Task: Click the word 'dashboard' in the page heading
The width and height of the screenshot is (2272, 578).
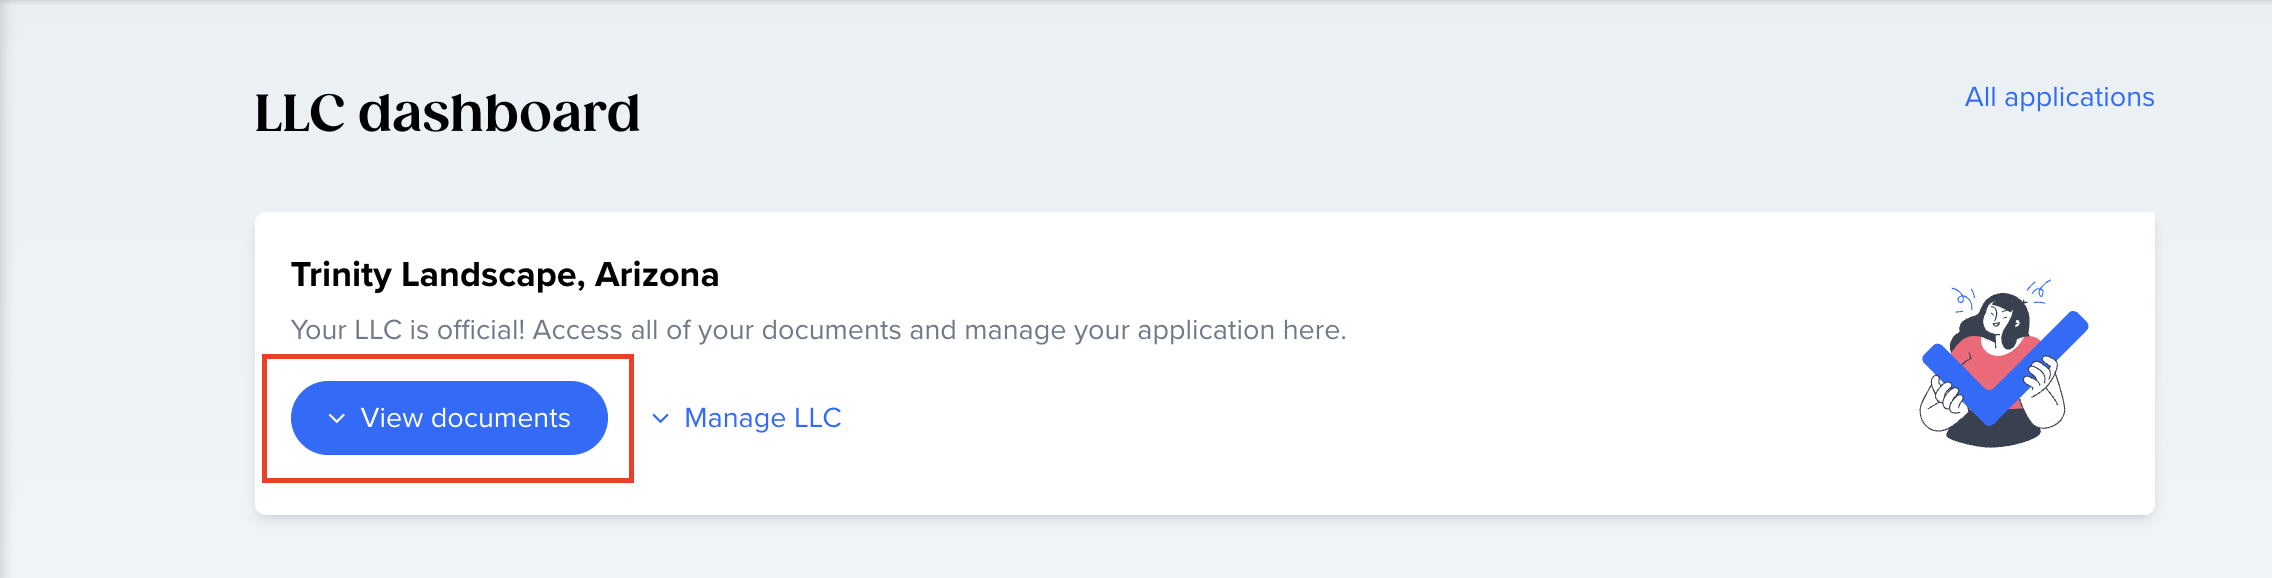Action: 499,112
